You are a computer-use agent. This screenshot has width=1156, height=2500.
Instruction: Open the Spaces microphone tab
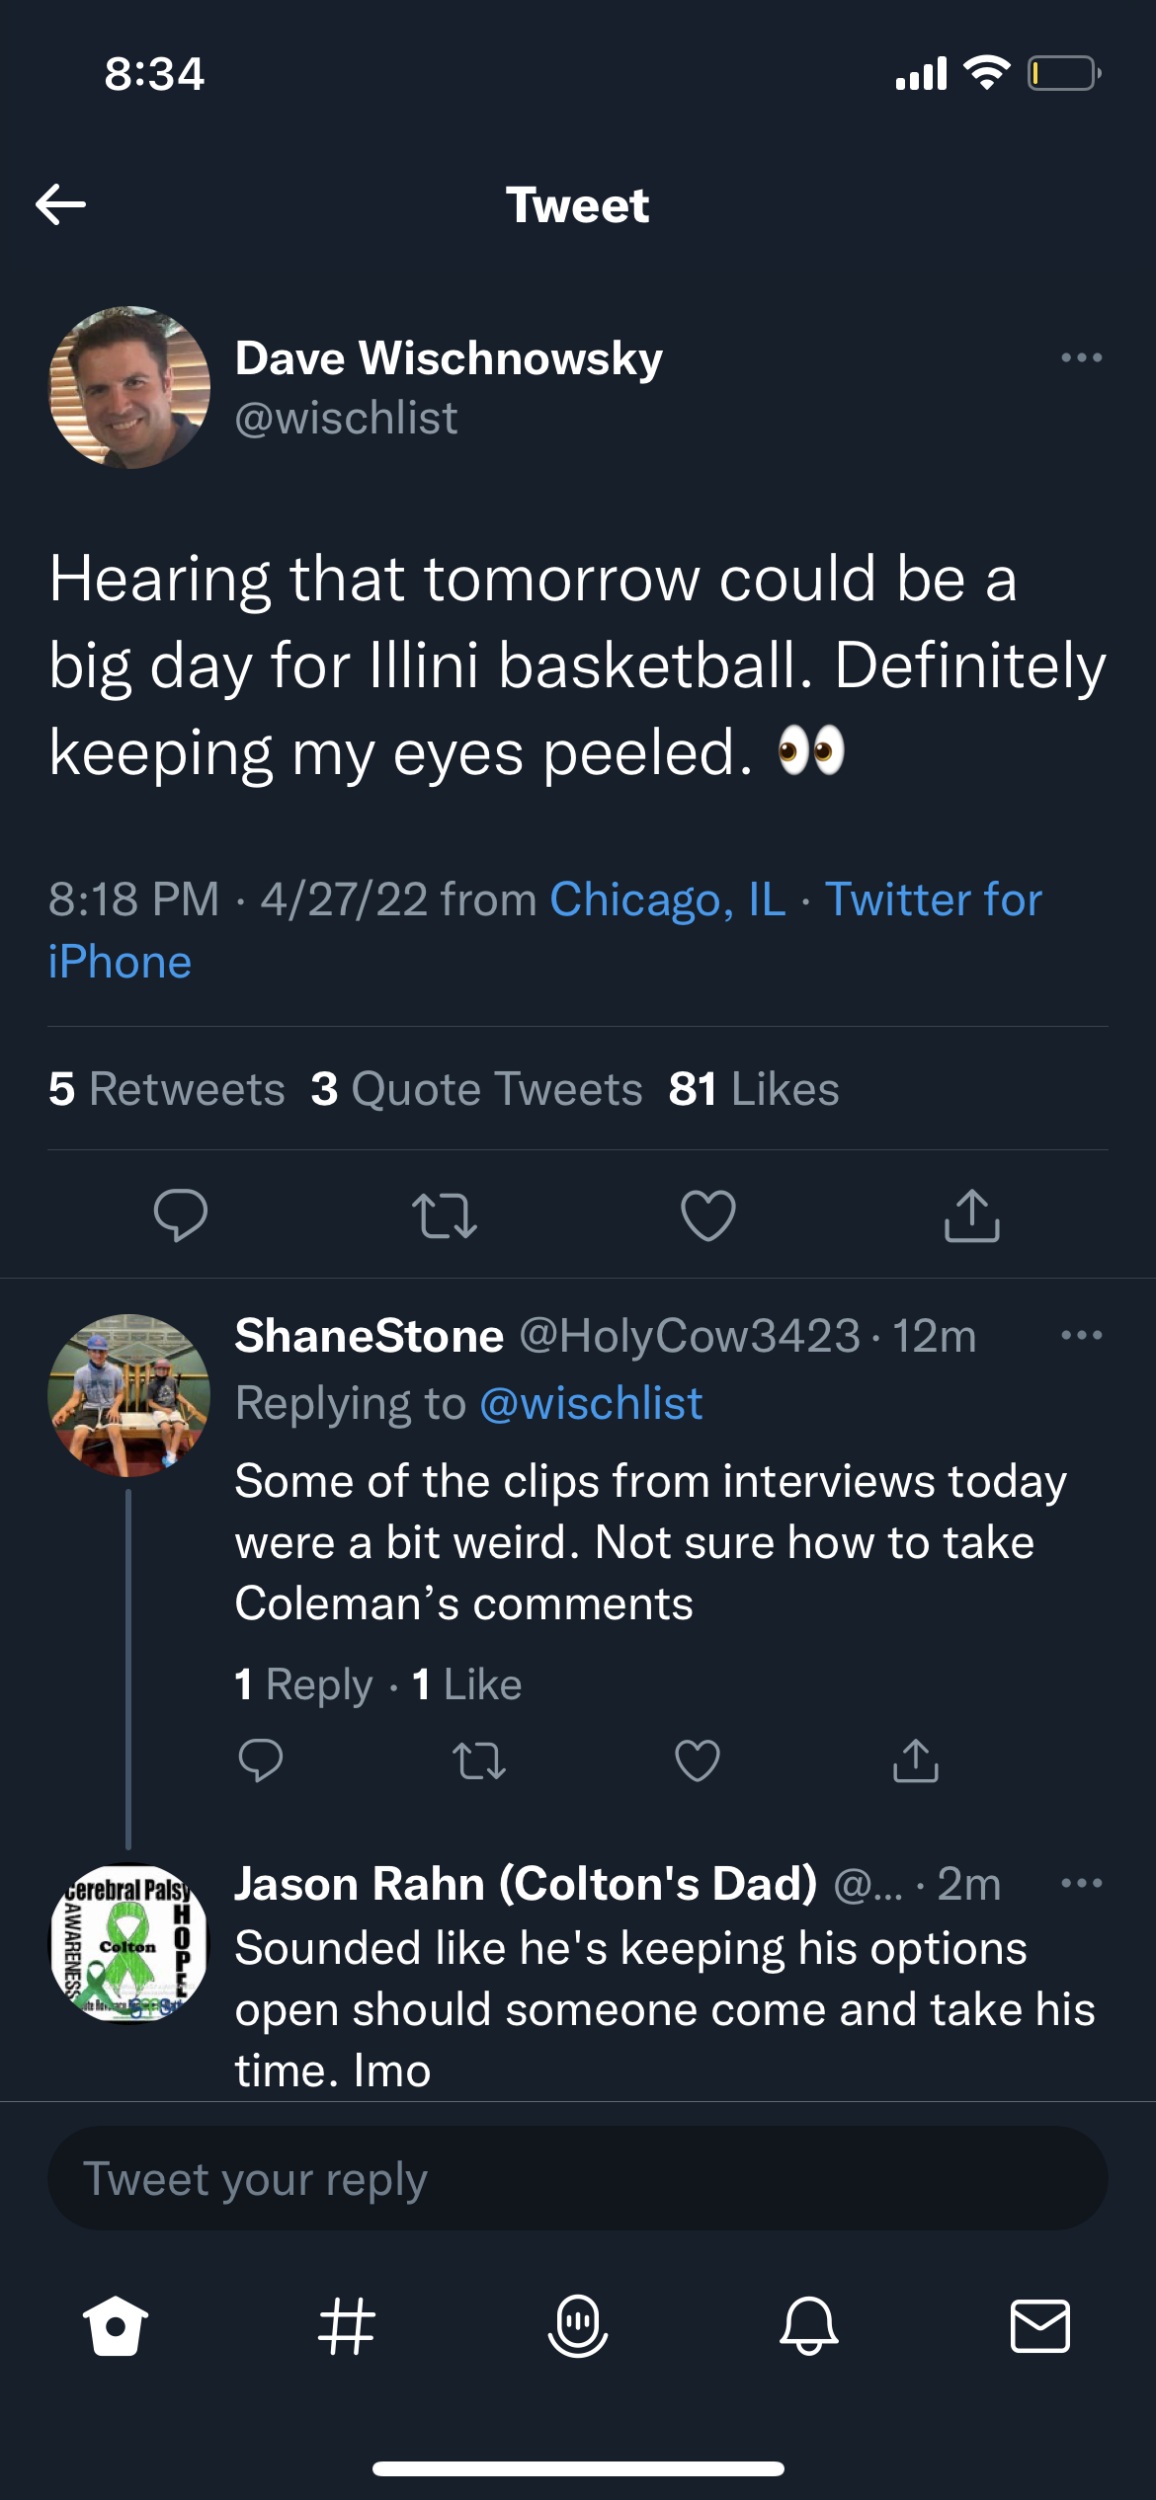(x=578, y=2325)
